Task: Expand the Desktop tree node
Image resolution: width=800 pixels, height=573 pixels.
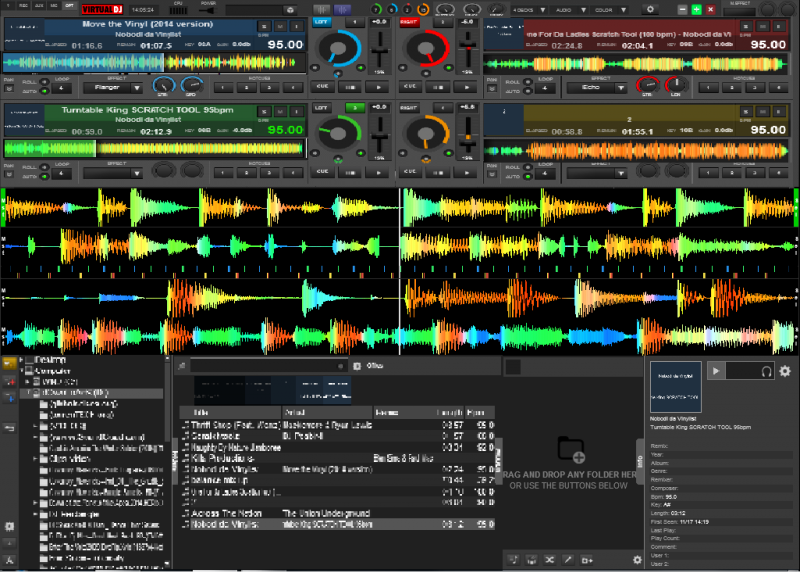Action: click(21, 360)
